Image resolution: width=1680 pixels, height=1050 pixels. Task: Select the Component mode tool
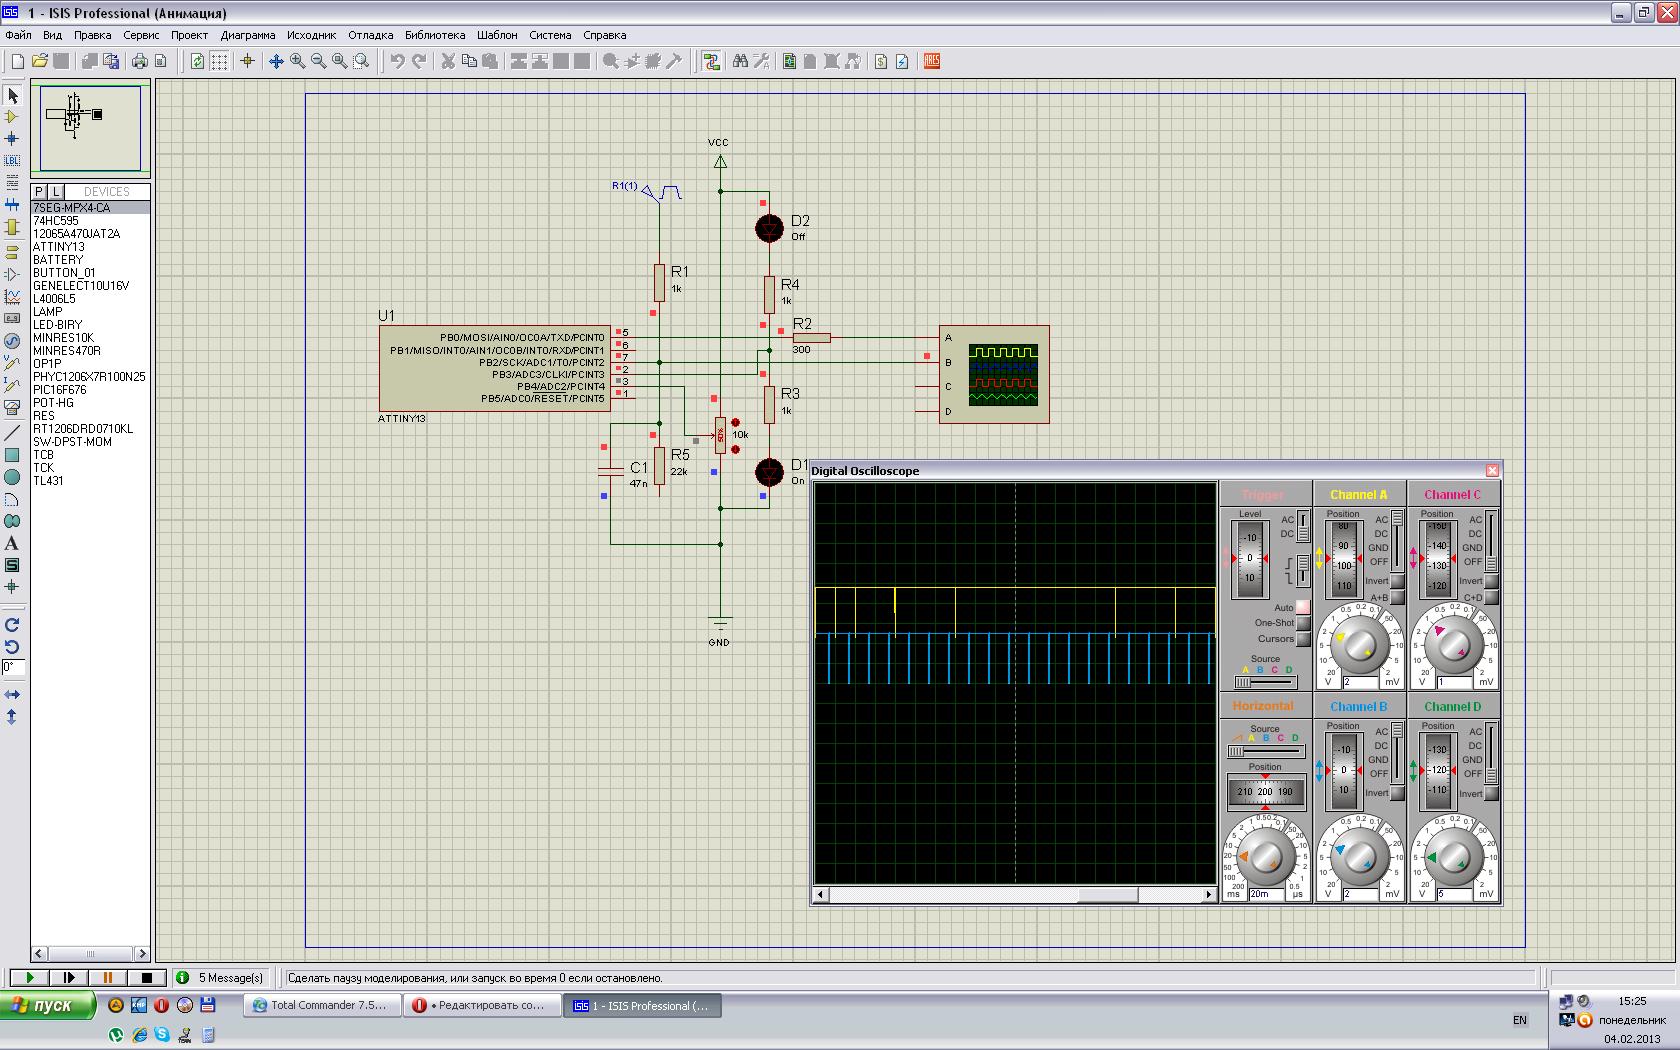click(x=12, y=117)
